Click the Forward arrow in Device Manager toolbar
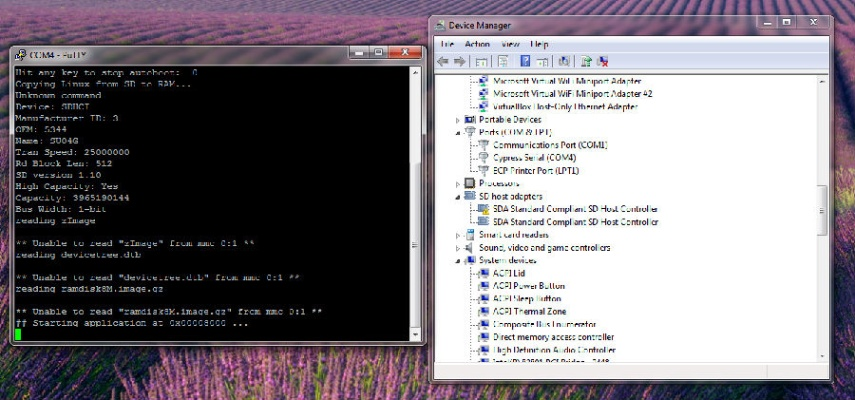This screenshot has height=400, width=855. (x=457, y=62)
